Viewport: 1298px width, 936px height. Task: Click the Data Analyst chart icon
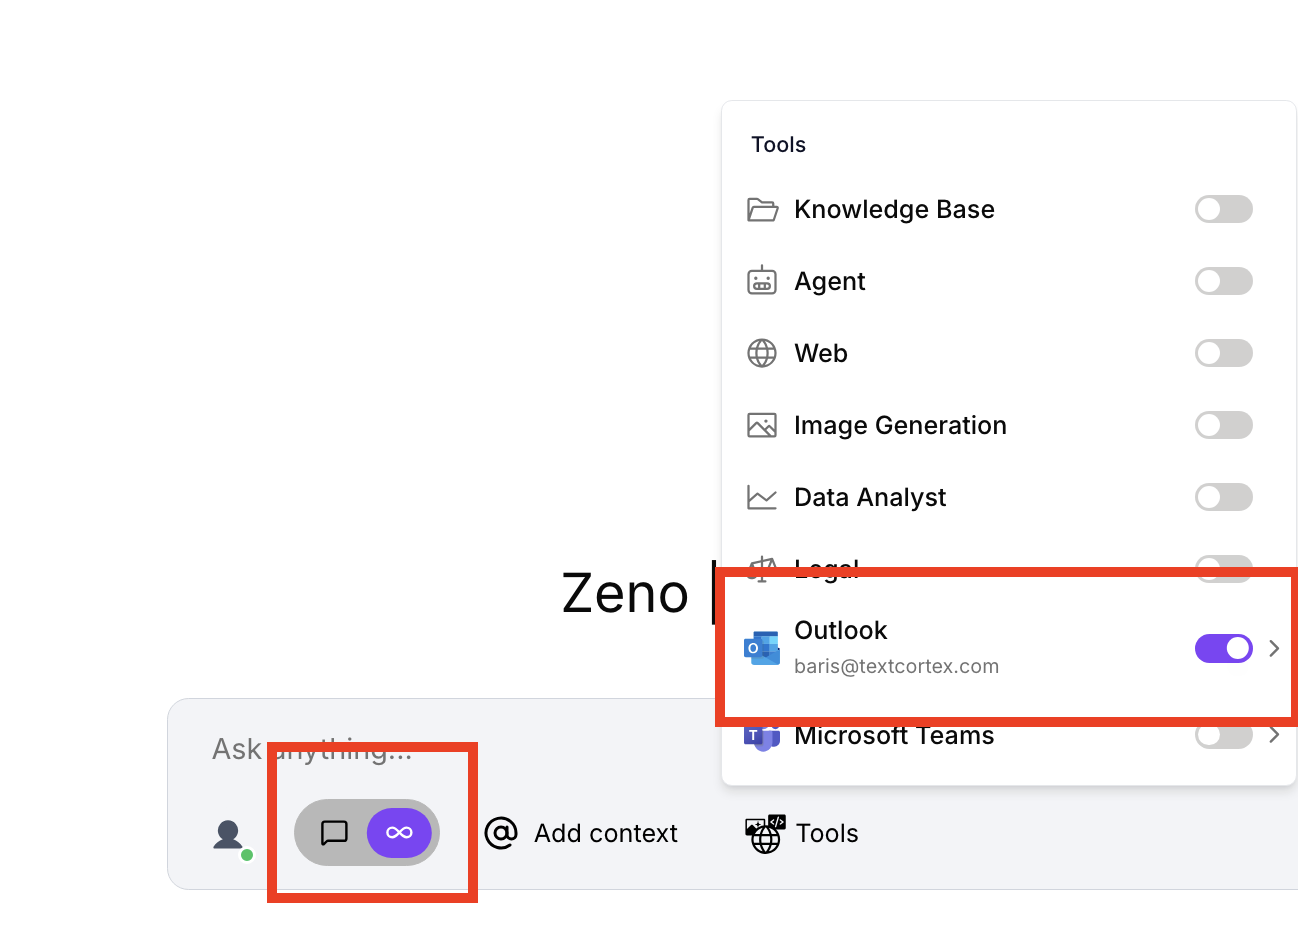click(x=762, y=497)
